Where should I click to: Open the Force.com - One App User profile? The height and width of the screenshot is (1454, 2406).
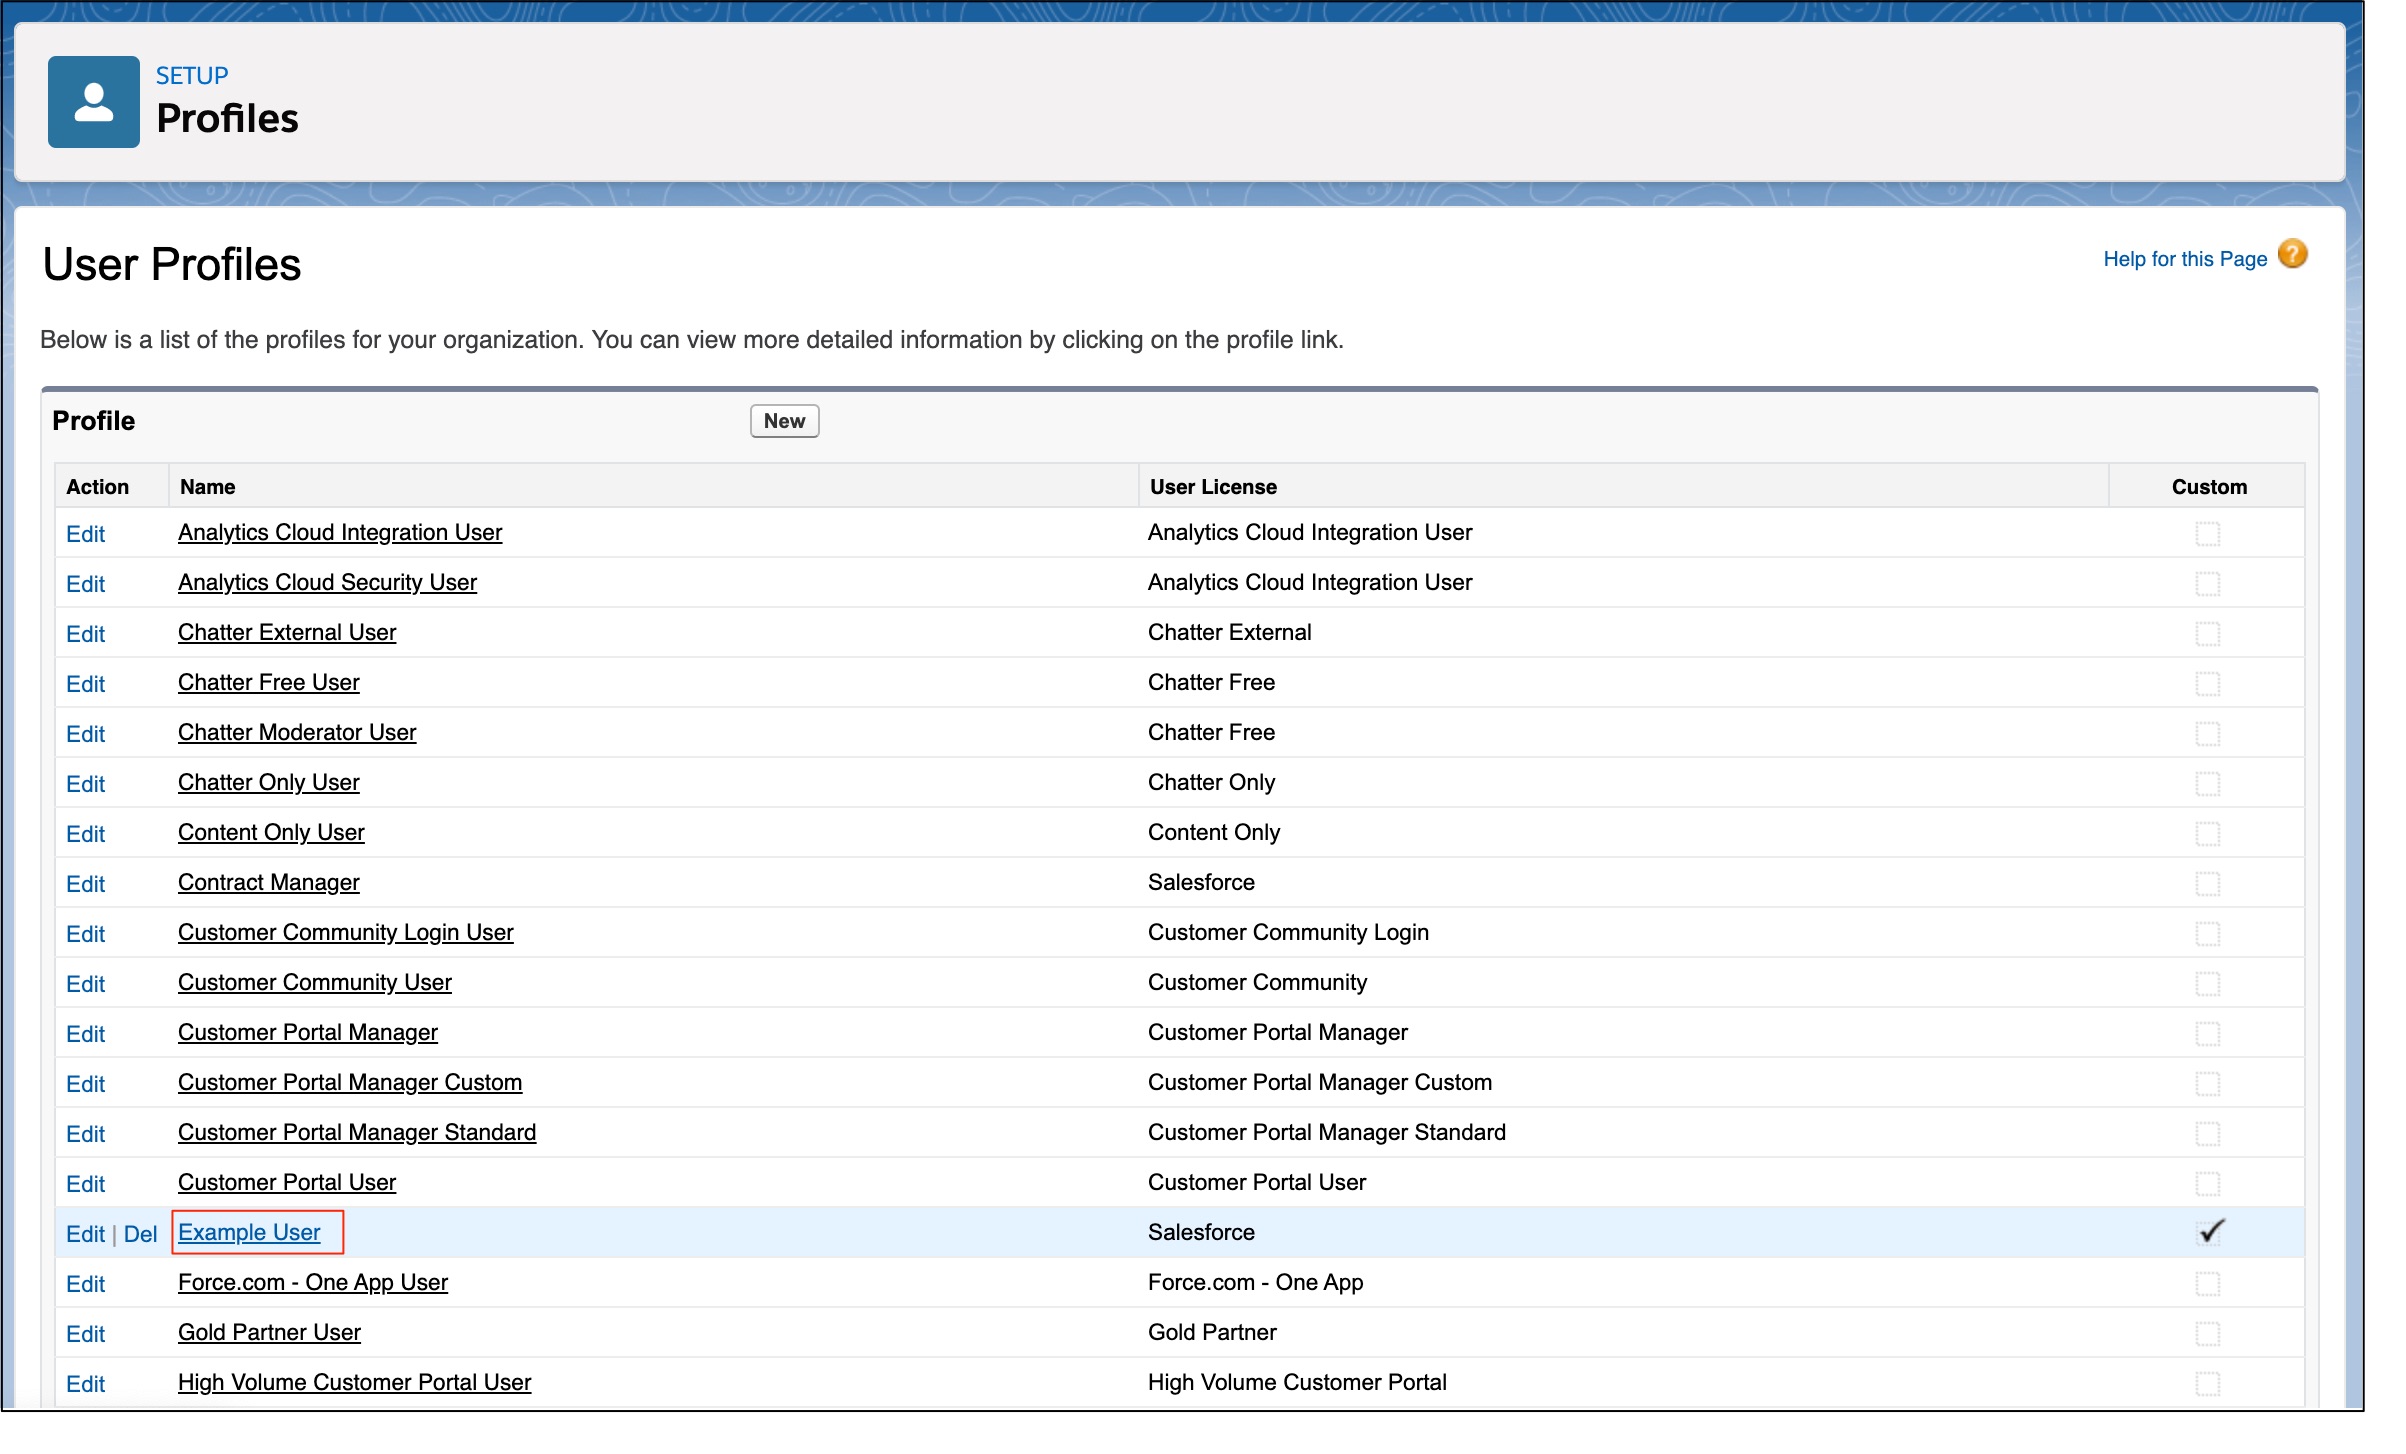click(x=312, y=1282)
